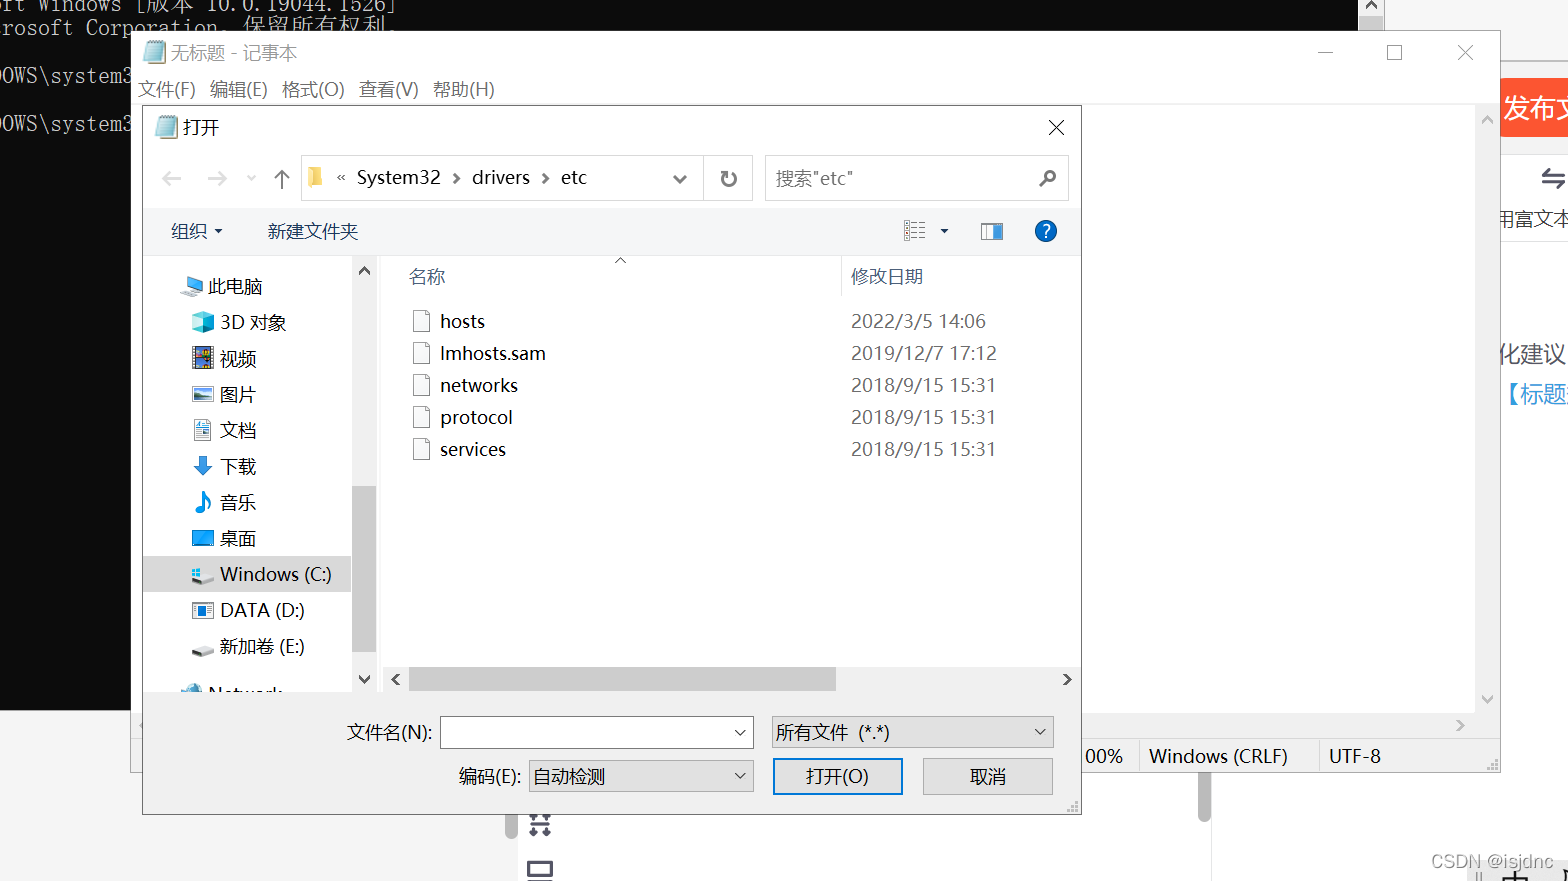Close the 打开 dialog
The image size is (1568, 881).
tap(1056, 127)
